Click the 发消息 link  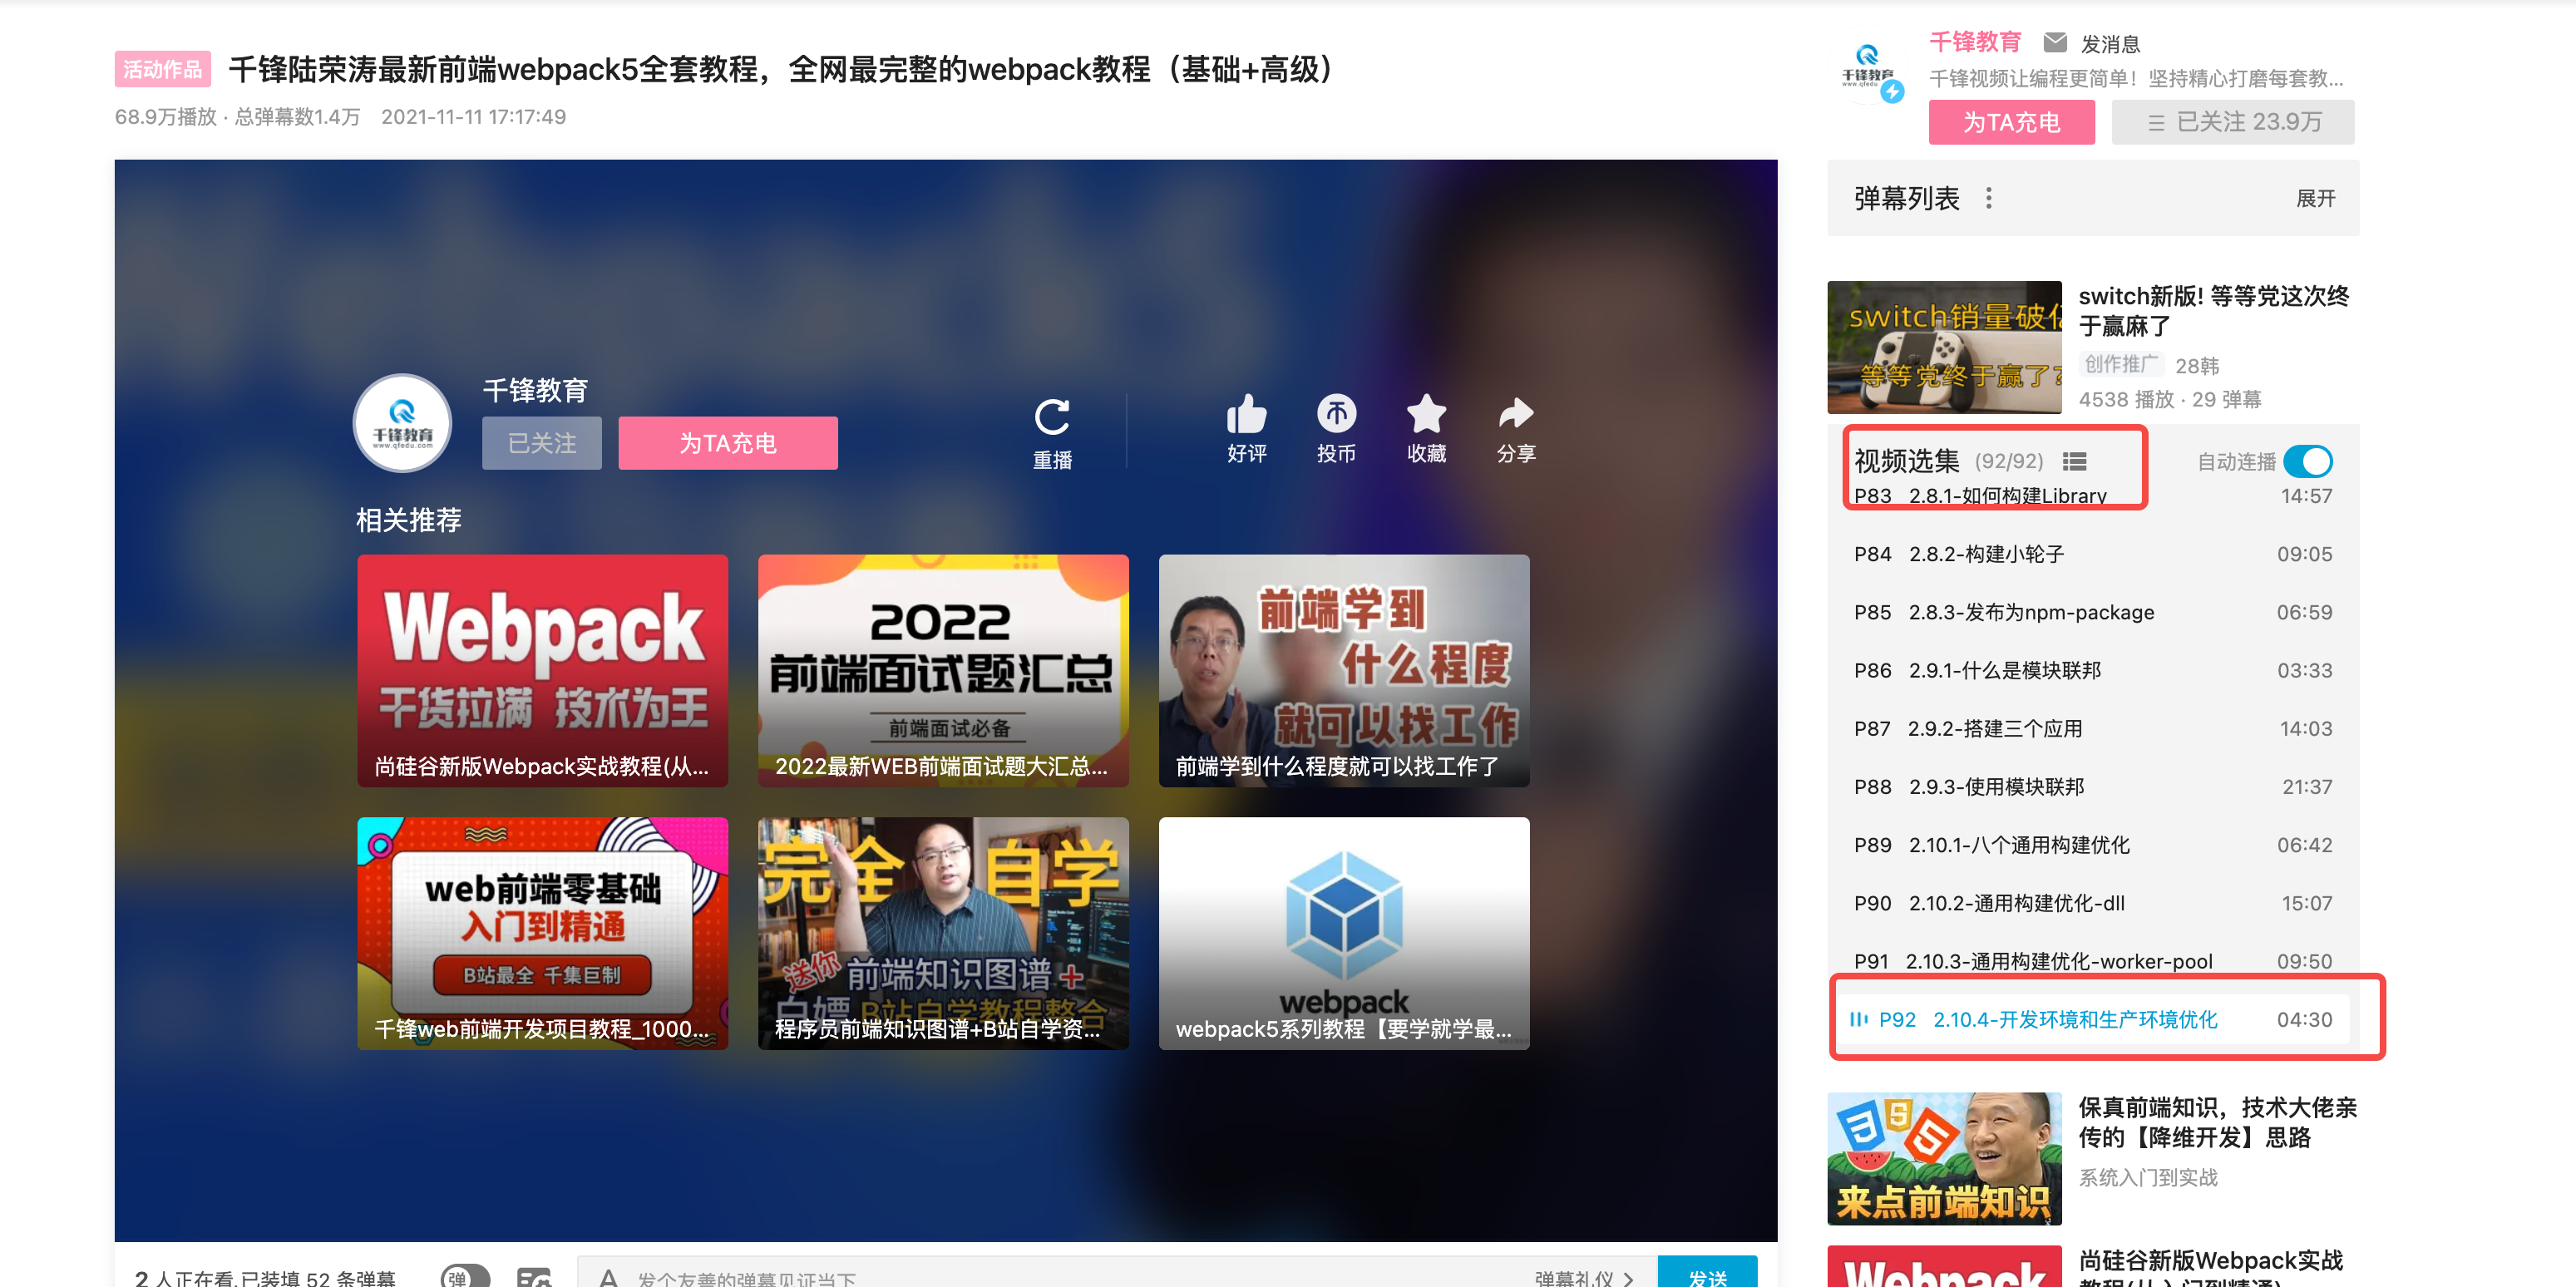(2110, 43)
